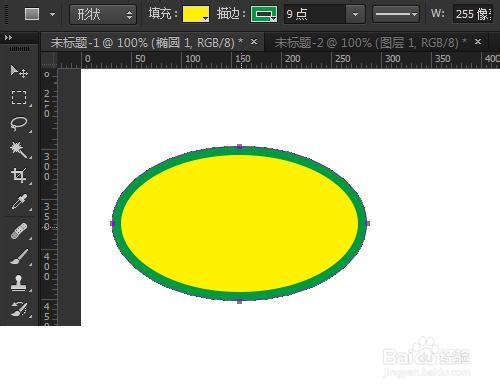Click the left anchor point of ellipse

(x=113, y=223)
